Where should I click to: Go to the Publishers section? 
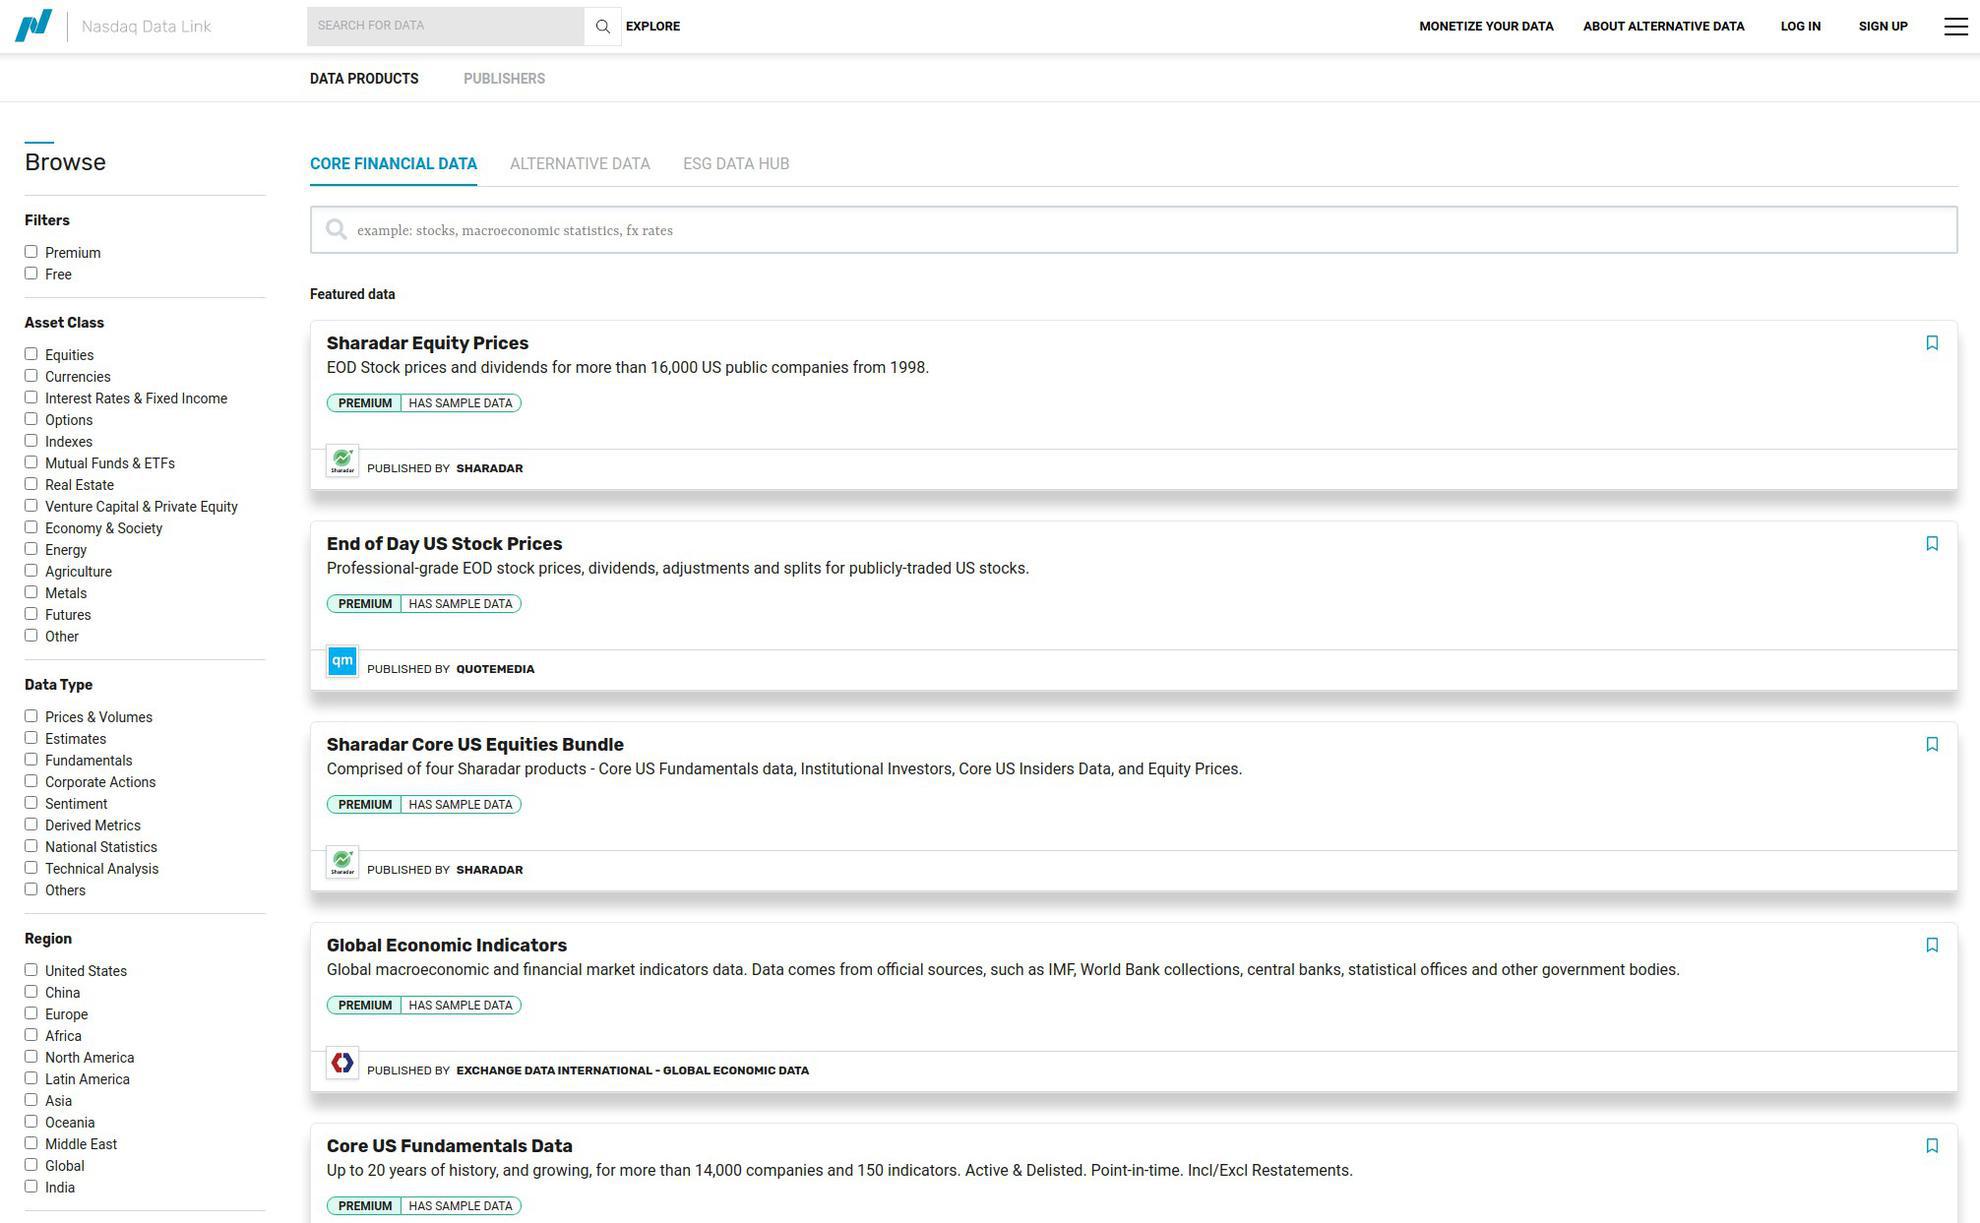pos(504,79)
